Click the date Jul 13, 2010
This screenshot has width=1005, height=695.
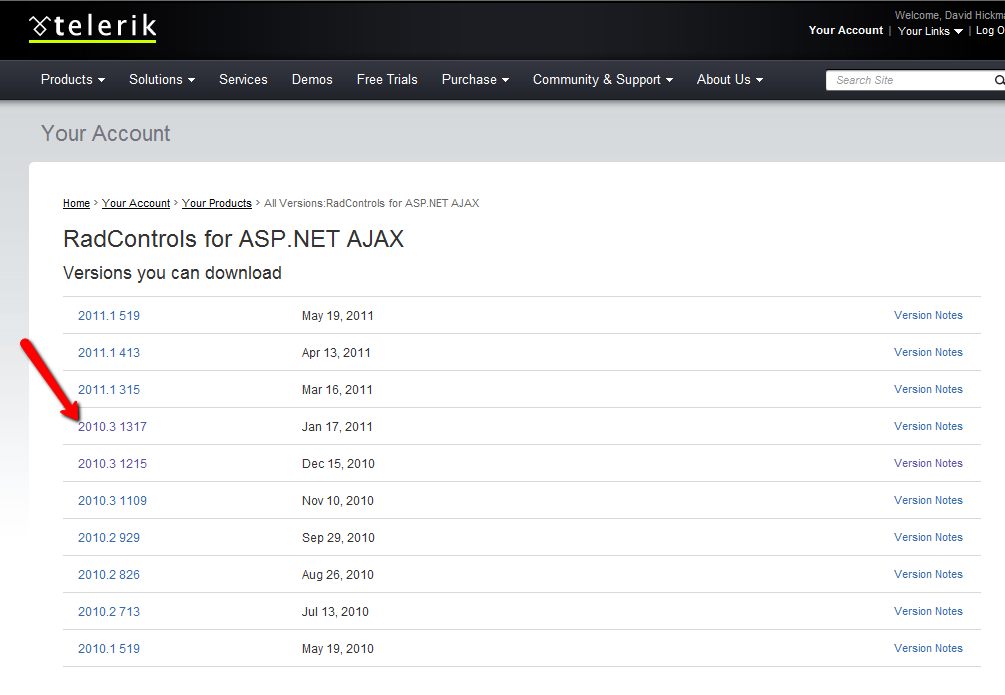tap(335, 612)
